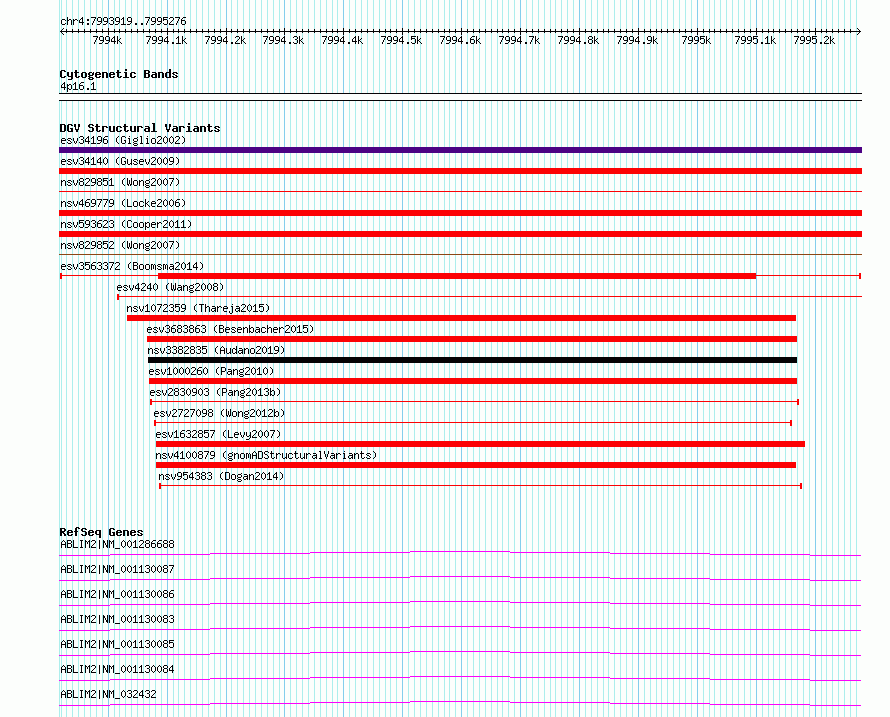Select ABLIM2|NM_032432 transcript label
Screen dimensions: 890x717
point(108,694)
